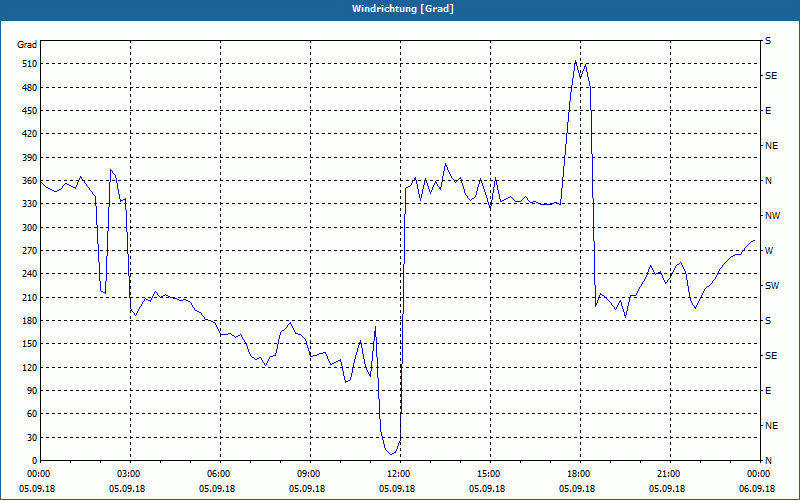Click the 180 left axis label
The width and height of the screenshot is (800, 500).
[x=30, y=321]
